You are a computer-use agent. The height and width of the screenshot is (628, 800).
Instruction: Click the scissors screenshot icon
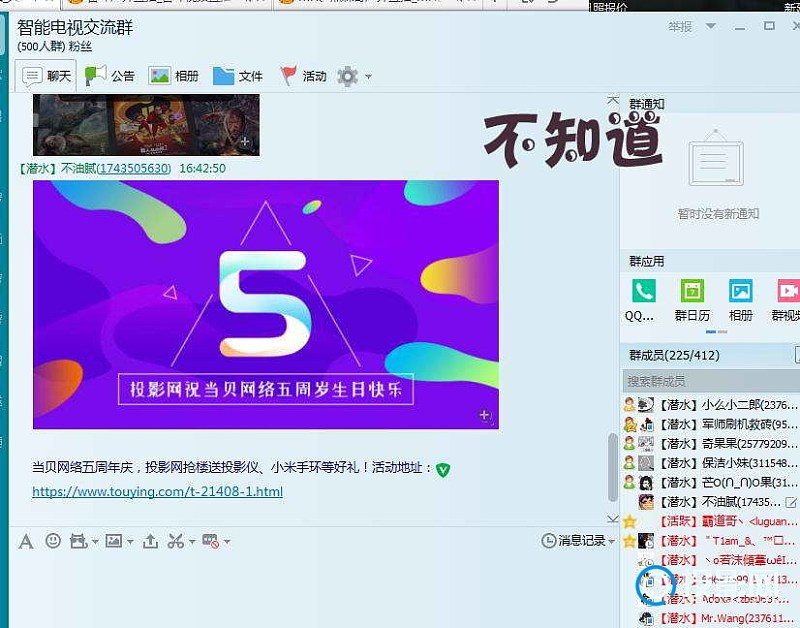(176, 541)
